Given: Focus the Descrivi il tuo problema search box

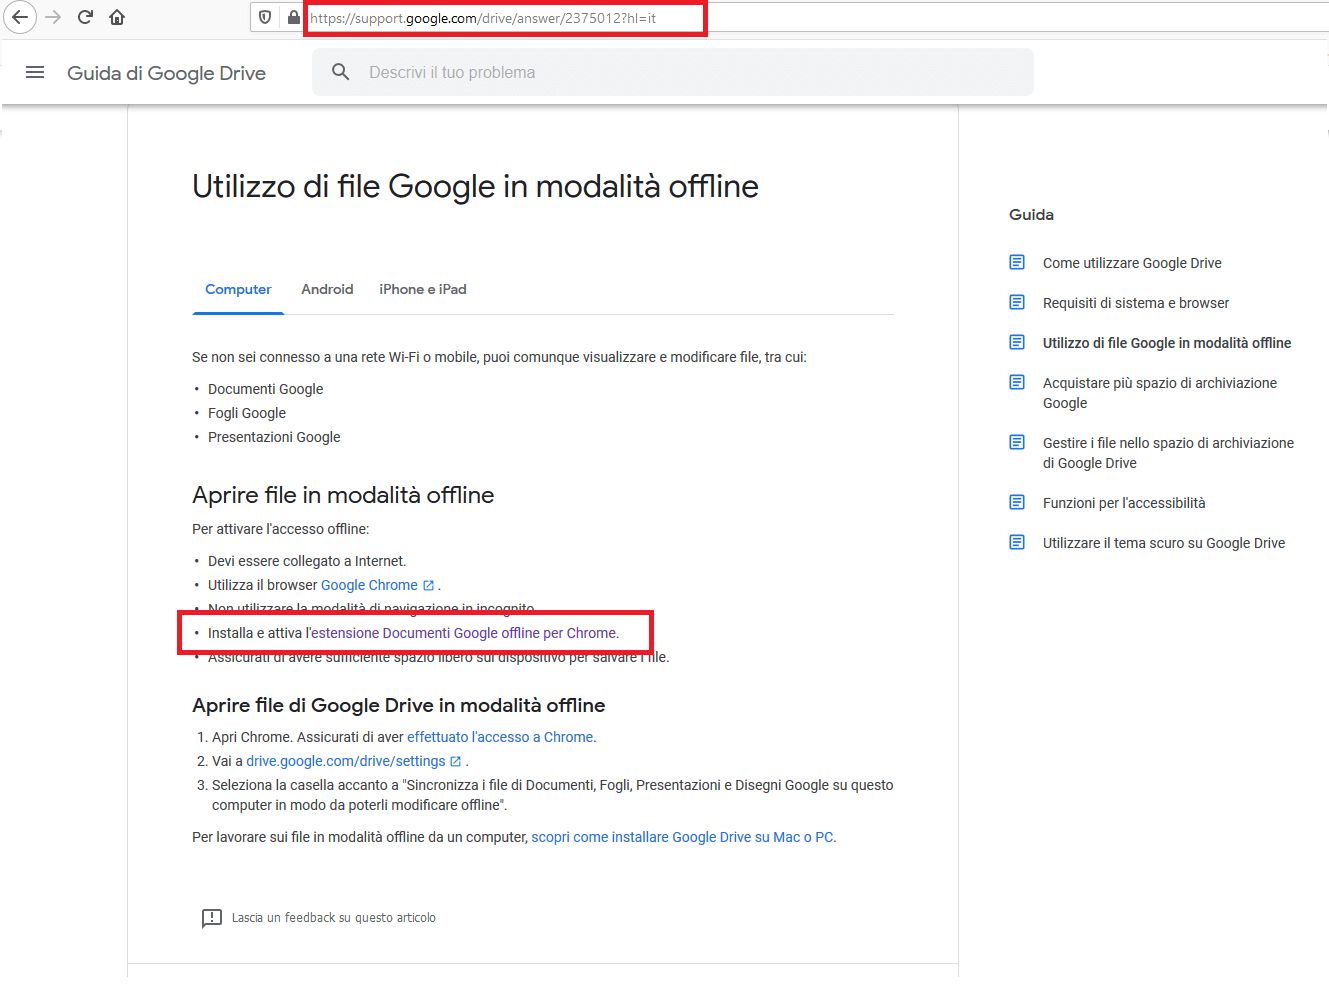Looking at the screenshot, I should pyautogui.click(x=673, y=72).
